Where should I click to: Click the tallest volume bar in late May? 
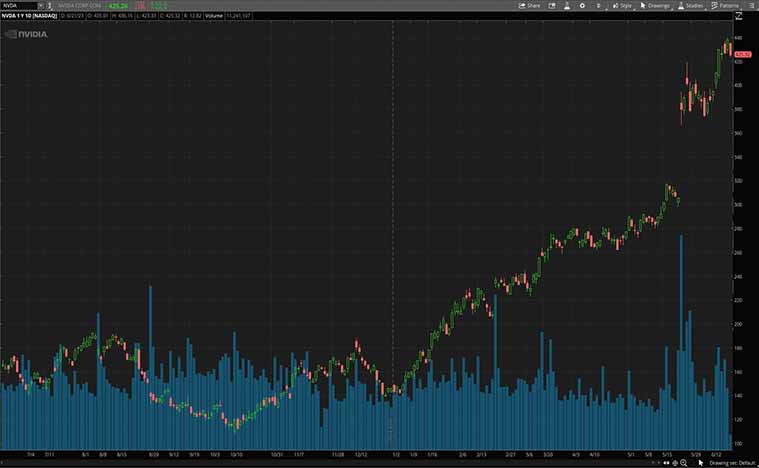(x=681, y=342)
